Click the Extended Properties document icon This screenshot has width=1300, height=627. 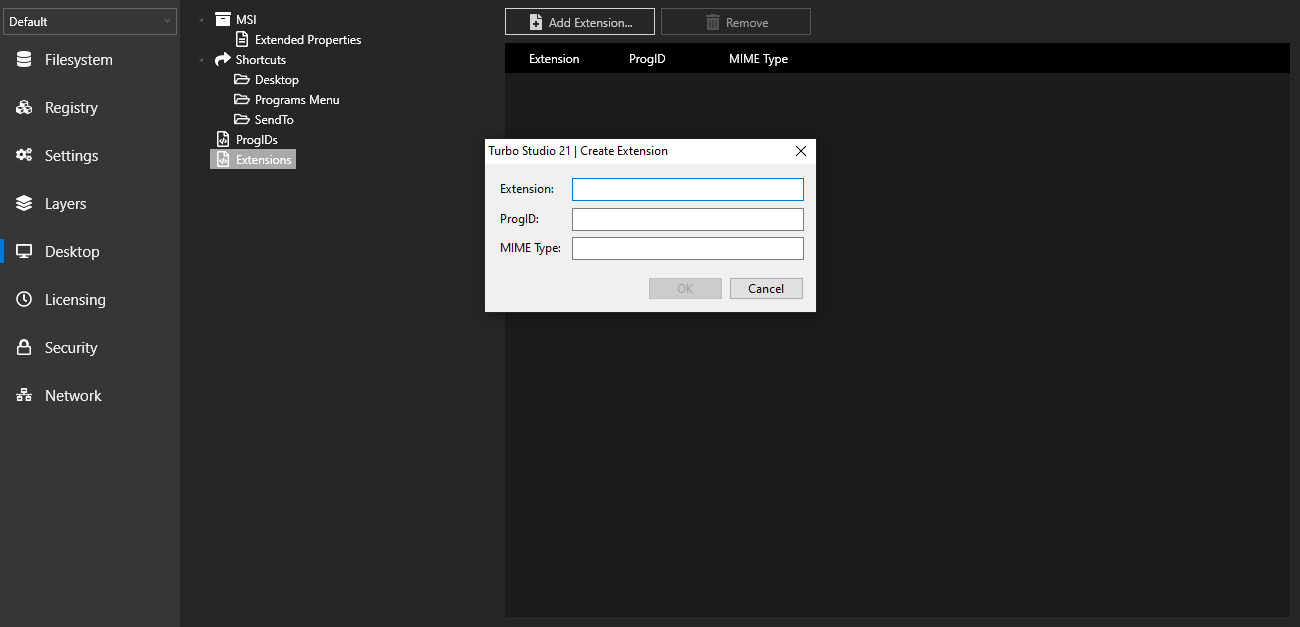[x=242, y=40]
